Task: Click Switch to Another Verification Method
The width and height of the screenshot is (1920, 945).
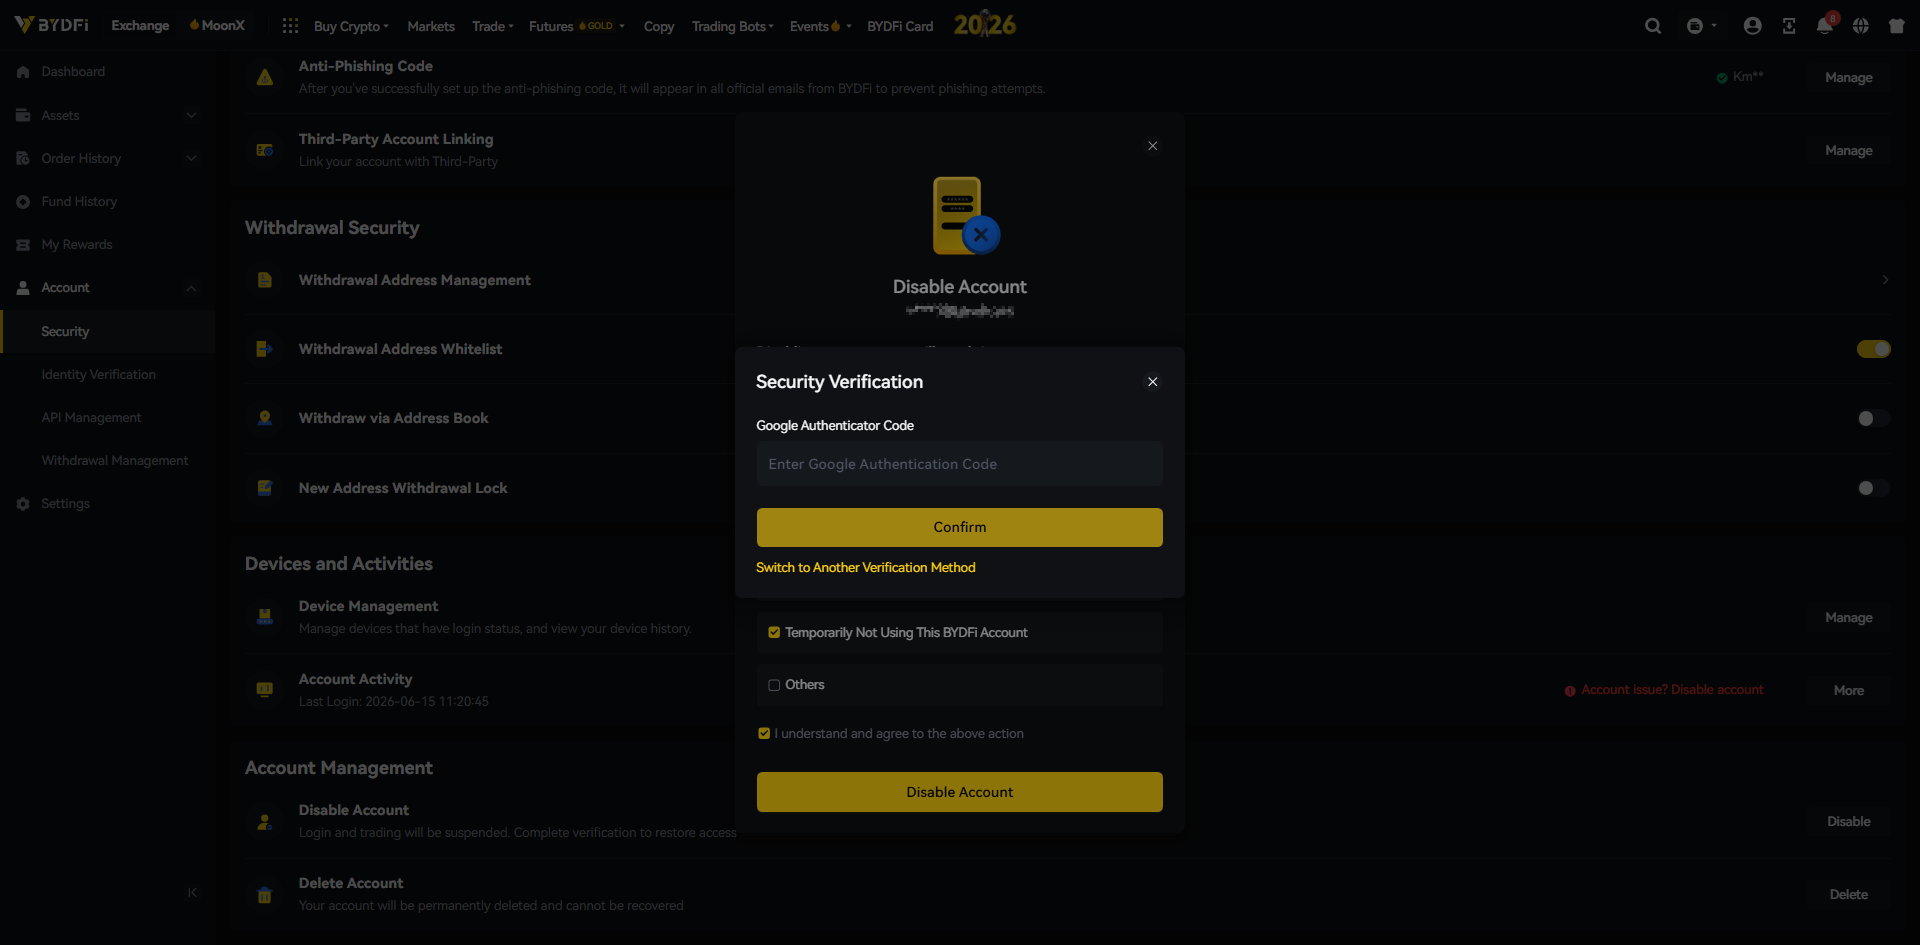Action: pyautogui.click(x=866, y=567)
